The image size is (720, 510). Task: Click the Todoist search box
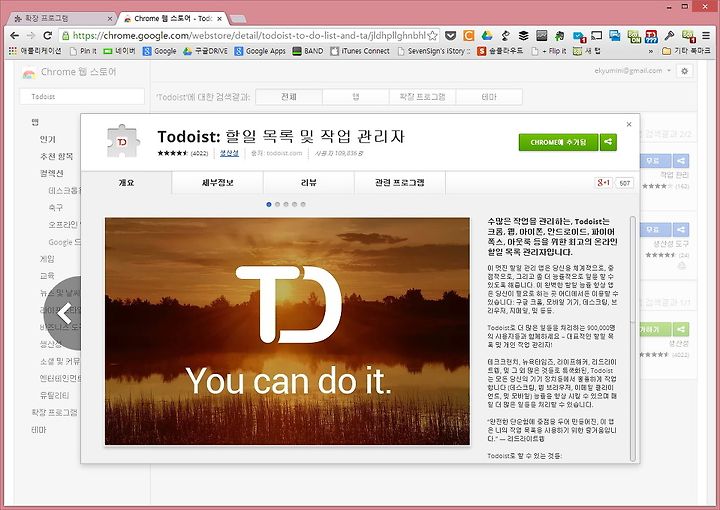pyautogui.click(x=82, y=96)
